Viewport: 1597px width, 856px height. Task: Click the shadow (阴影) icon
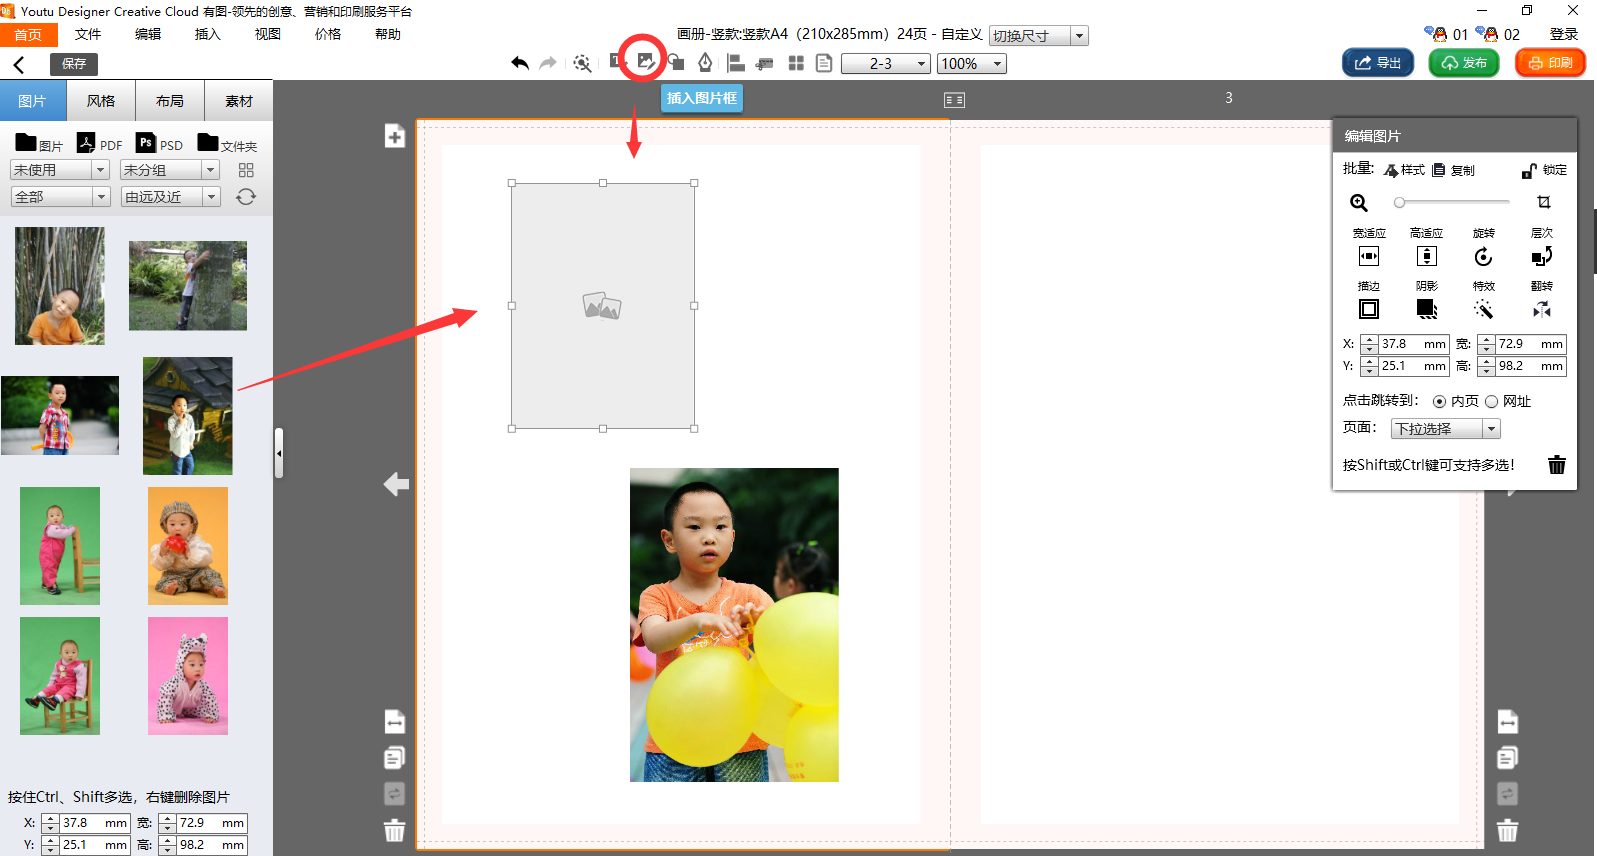point(1426,310)
